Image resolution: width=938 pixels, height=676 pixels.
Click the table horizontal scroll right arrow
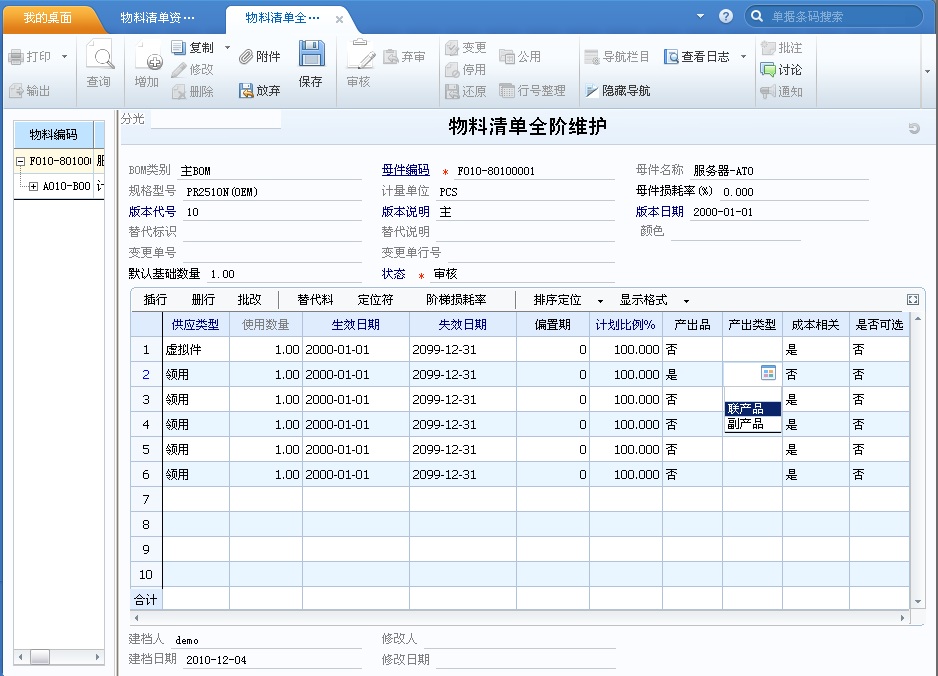(902, 618)
